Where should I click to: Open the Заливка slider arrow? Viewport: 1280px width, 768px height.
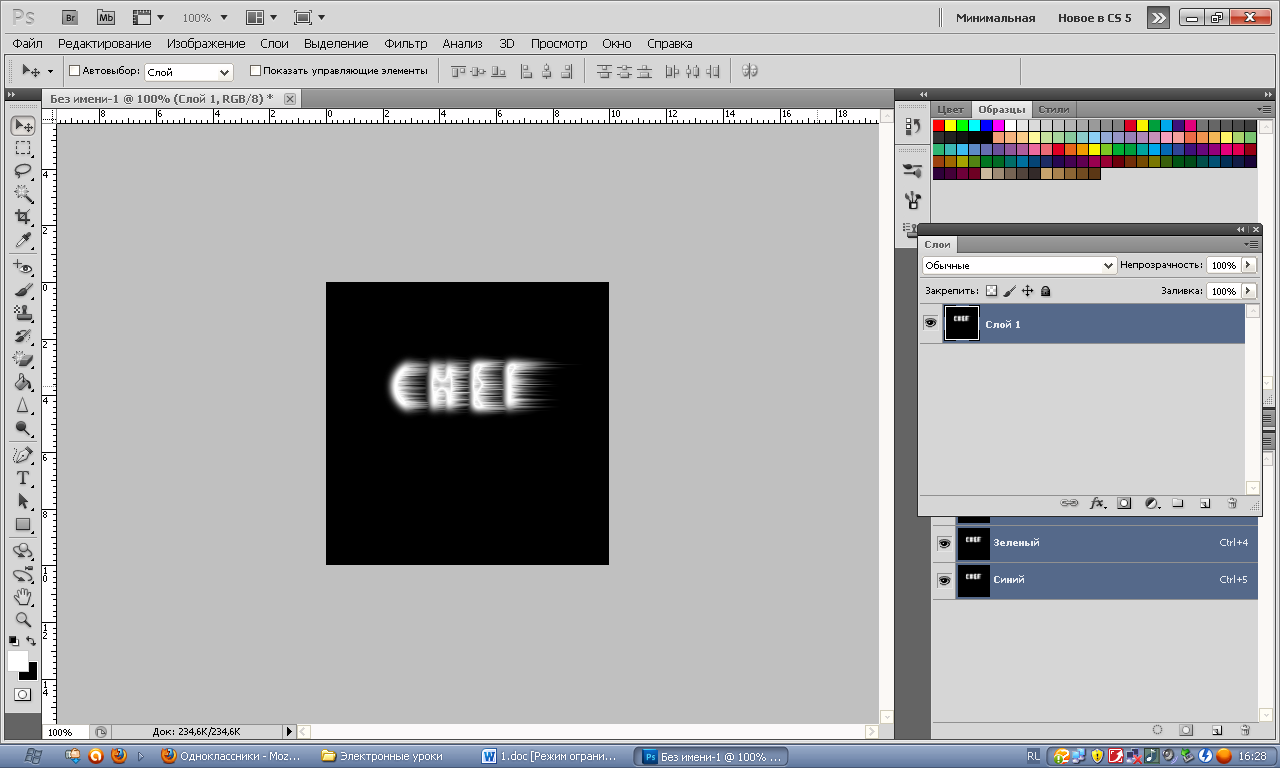1248,291
